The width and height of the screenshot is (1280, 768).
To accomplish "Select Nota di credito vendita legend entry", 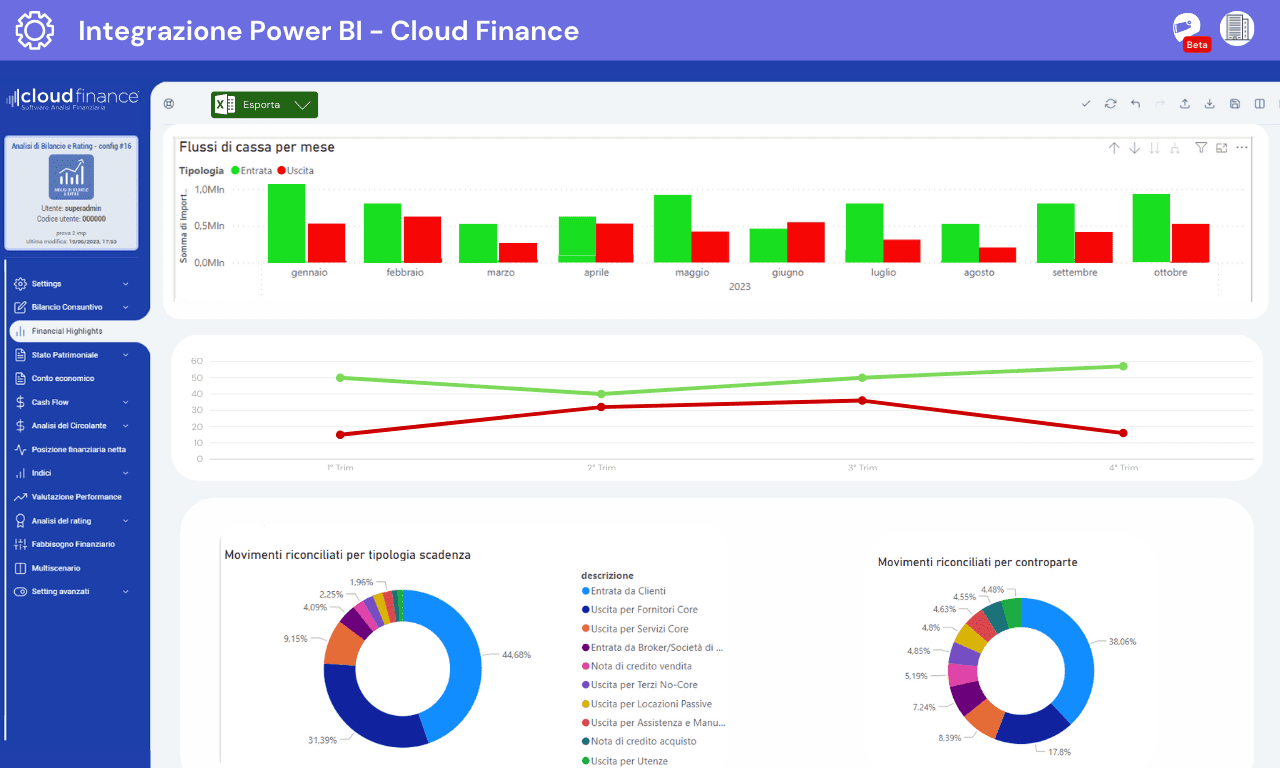I will 636,666.
